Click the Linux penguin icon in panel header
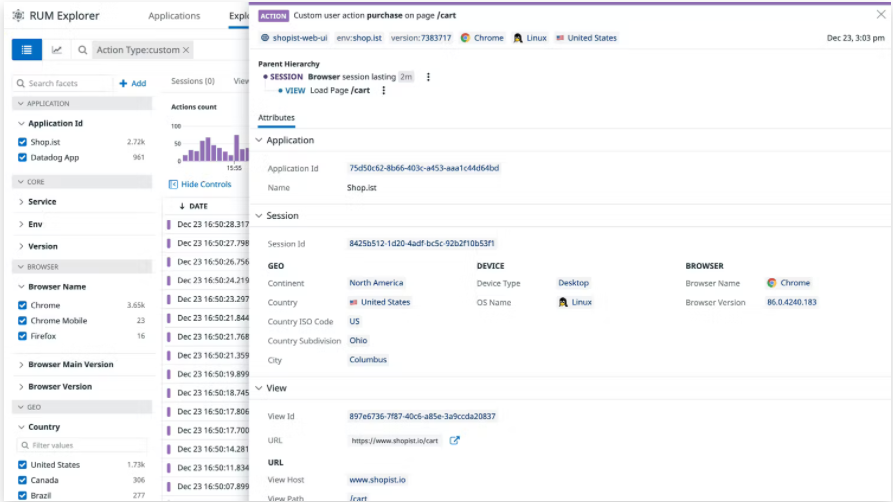Screen dimensions: 893x502 pyautogui.click(x=518, y=38)
